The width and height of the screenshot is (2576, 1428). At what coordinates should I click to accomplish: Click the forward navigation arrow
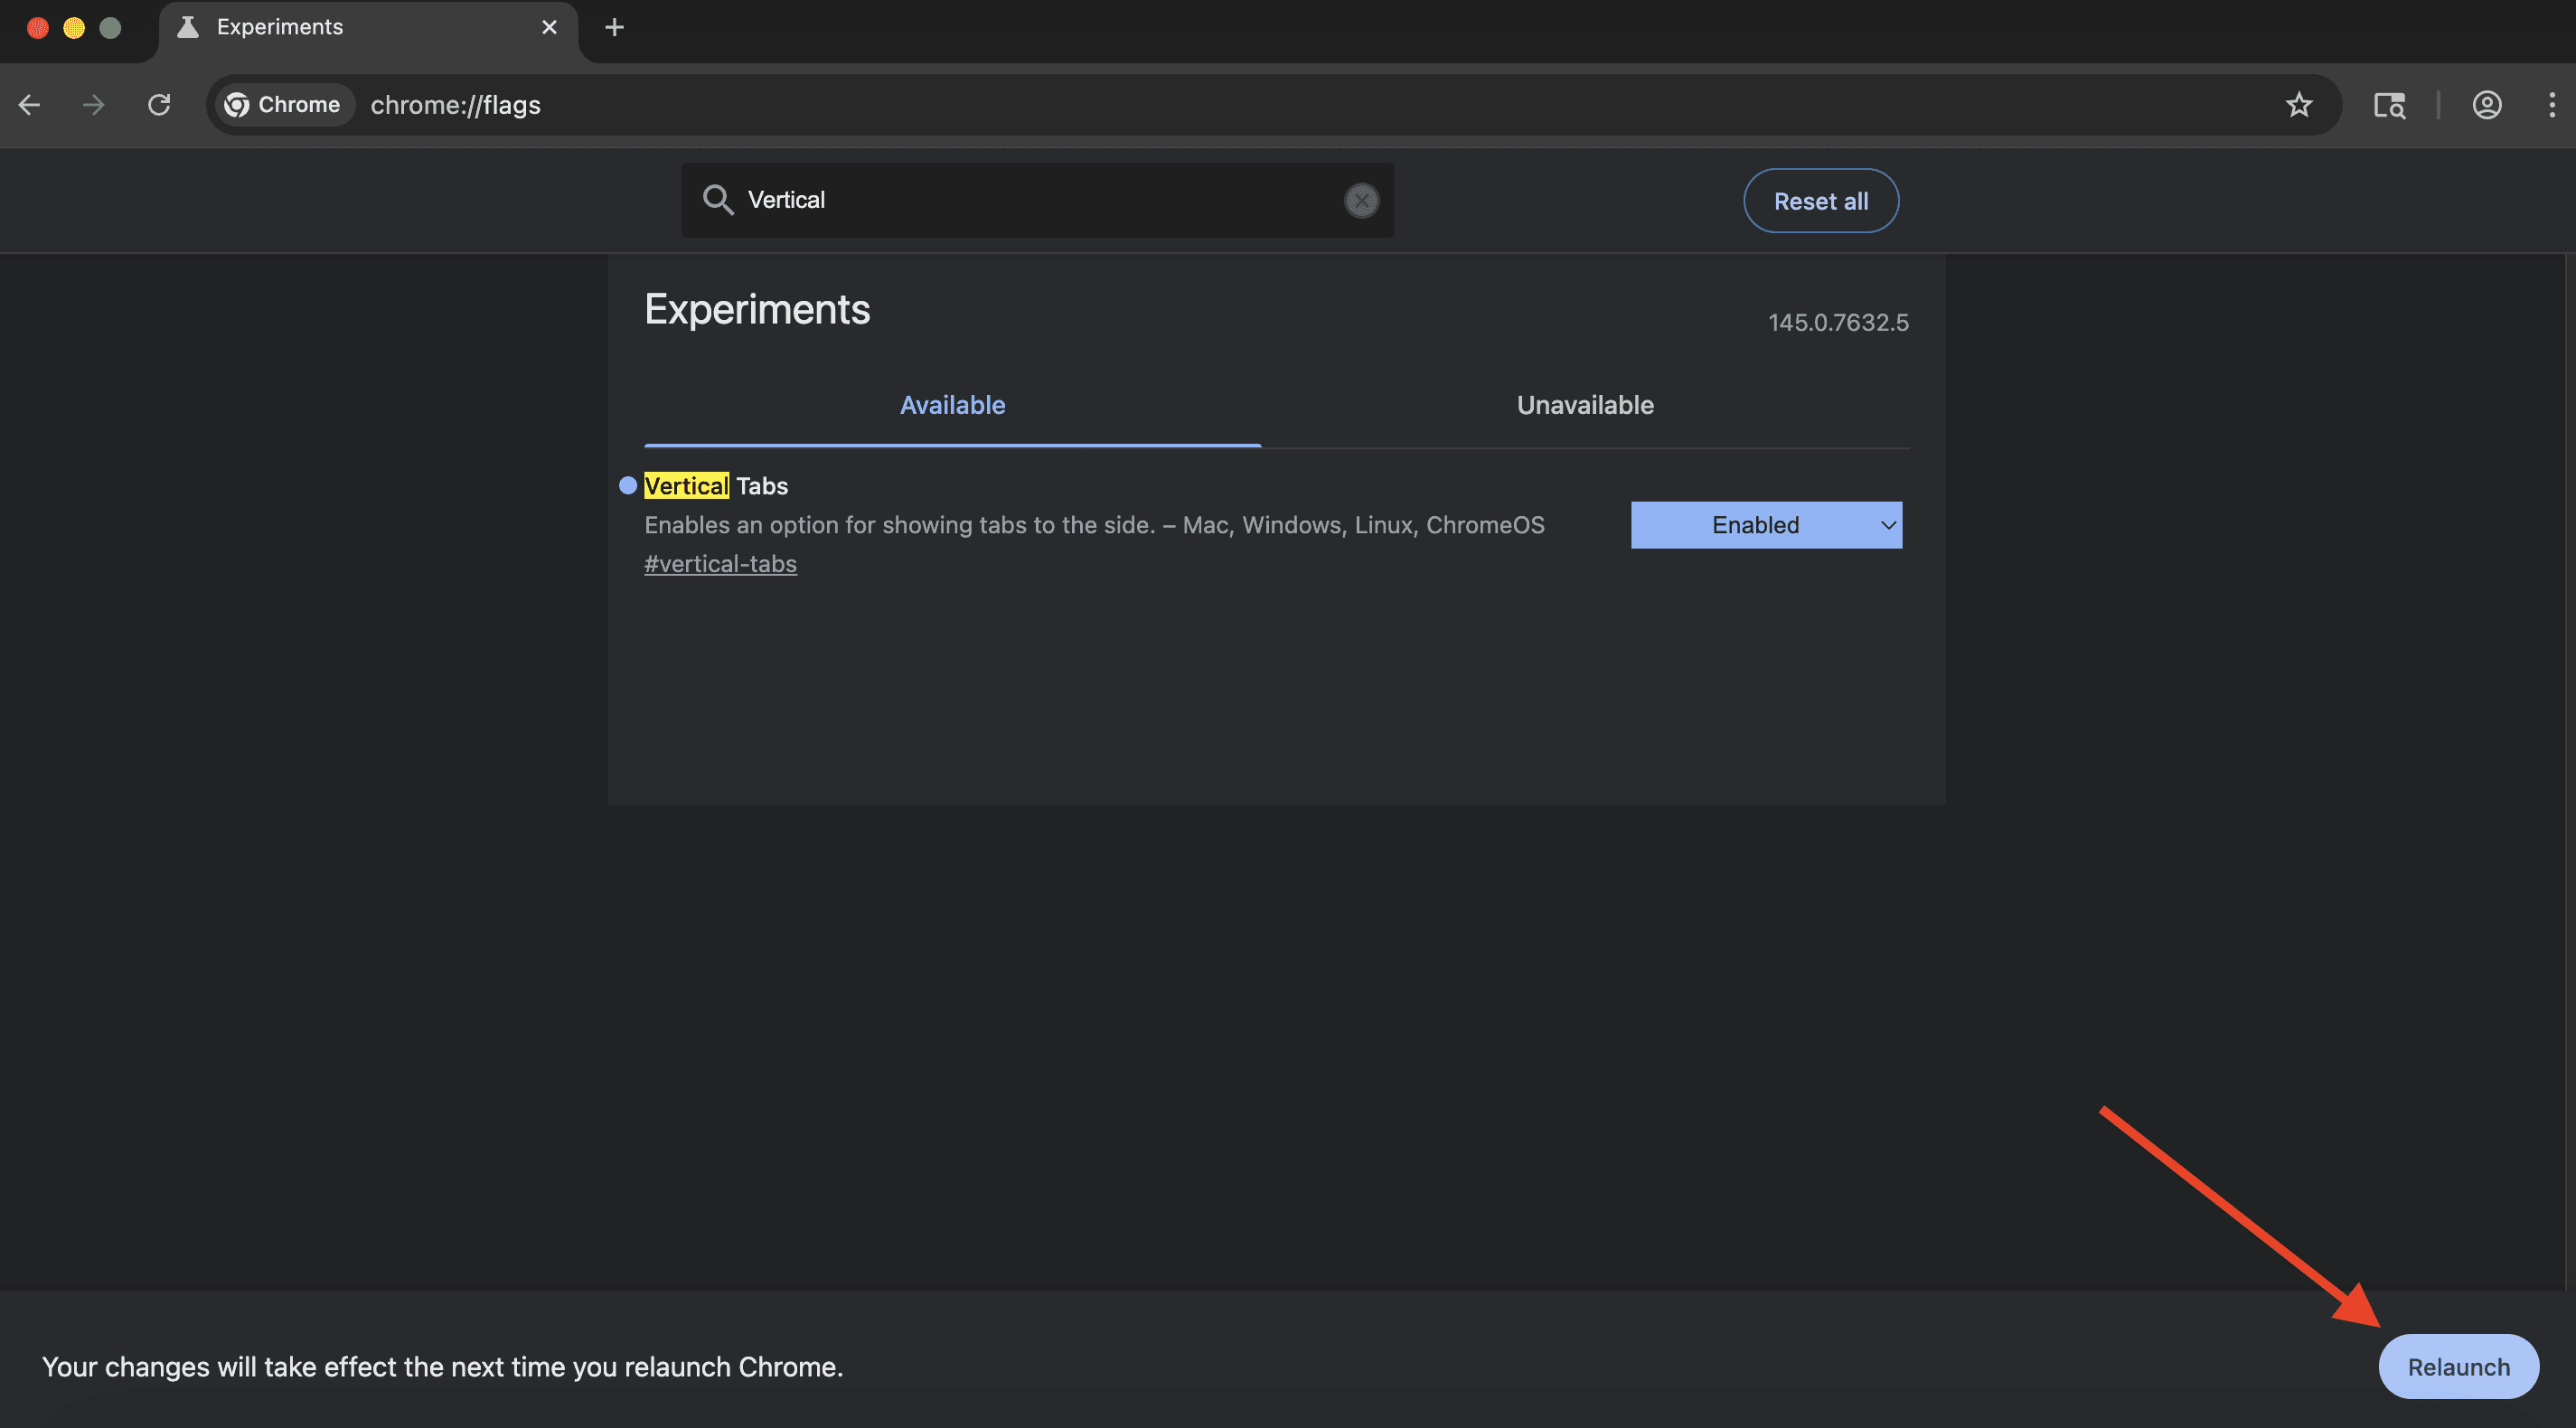click(93, 105)
